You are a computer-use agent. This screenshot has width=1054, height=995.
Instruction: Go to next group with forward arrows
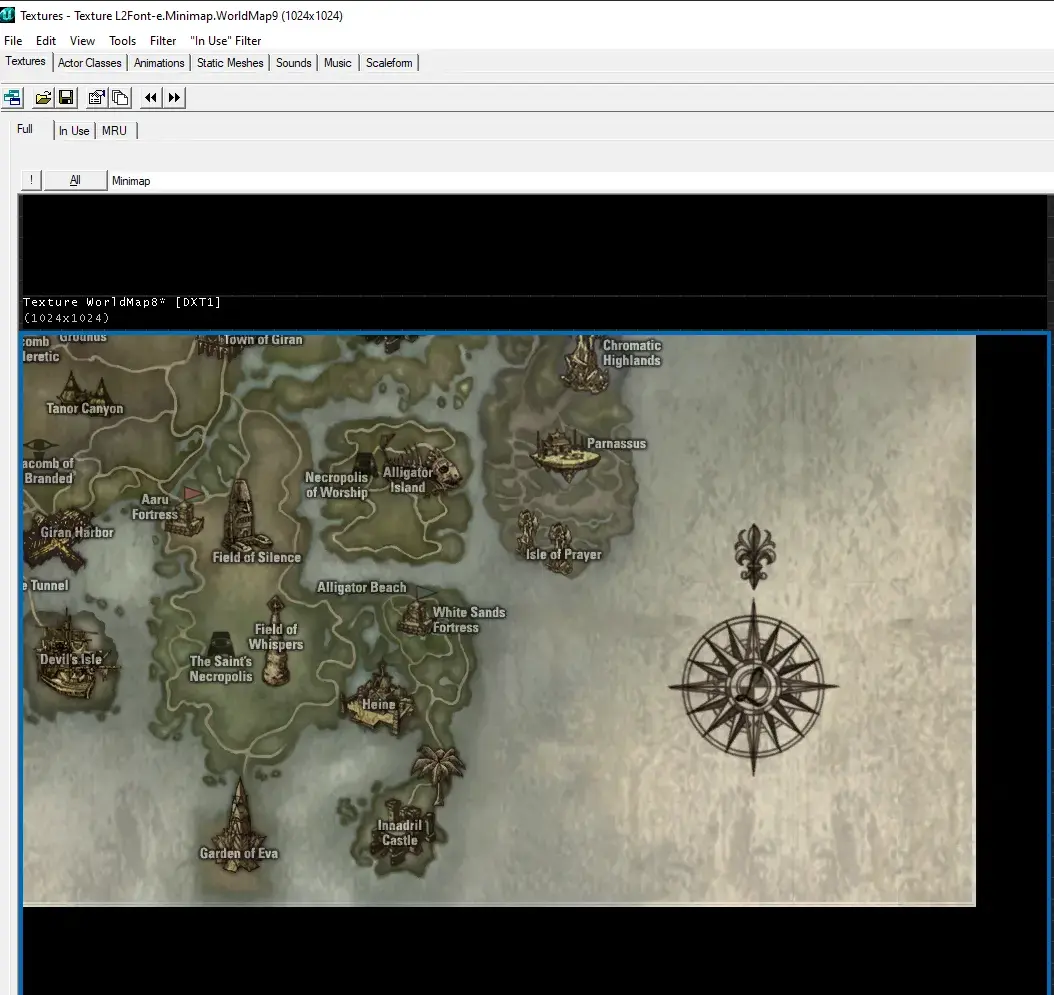[x=174, y=97]
